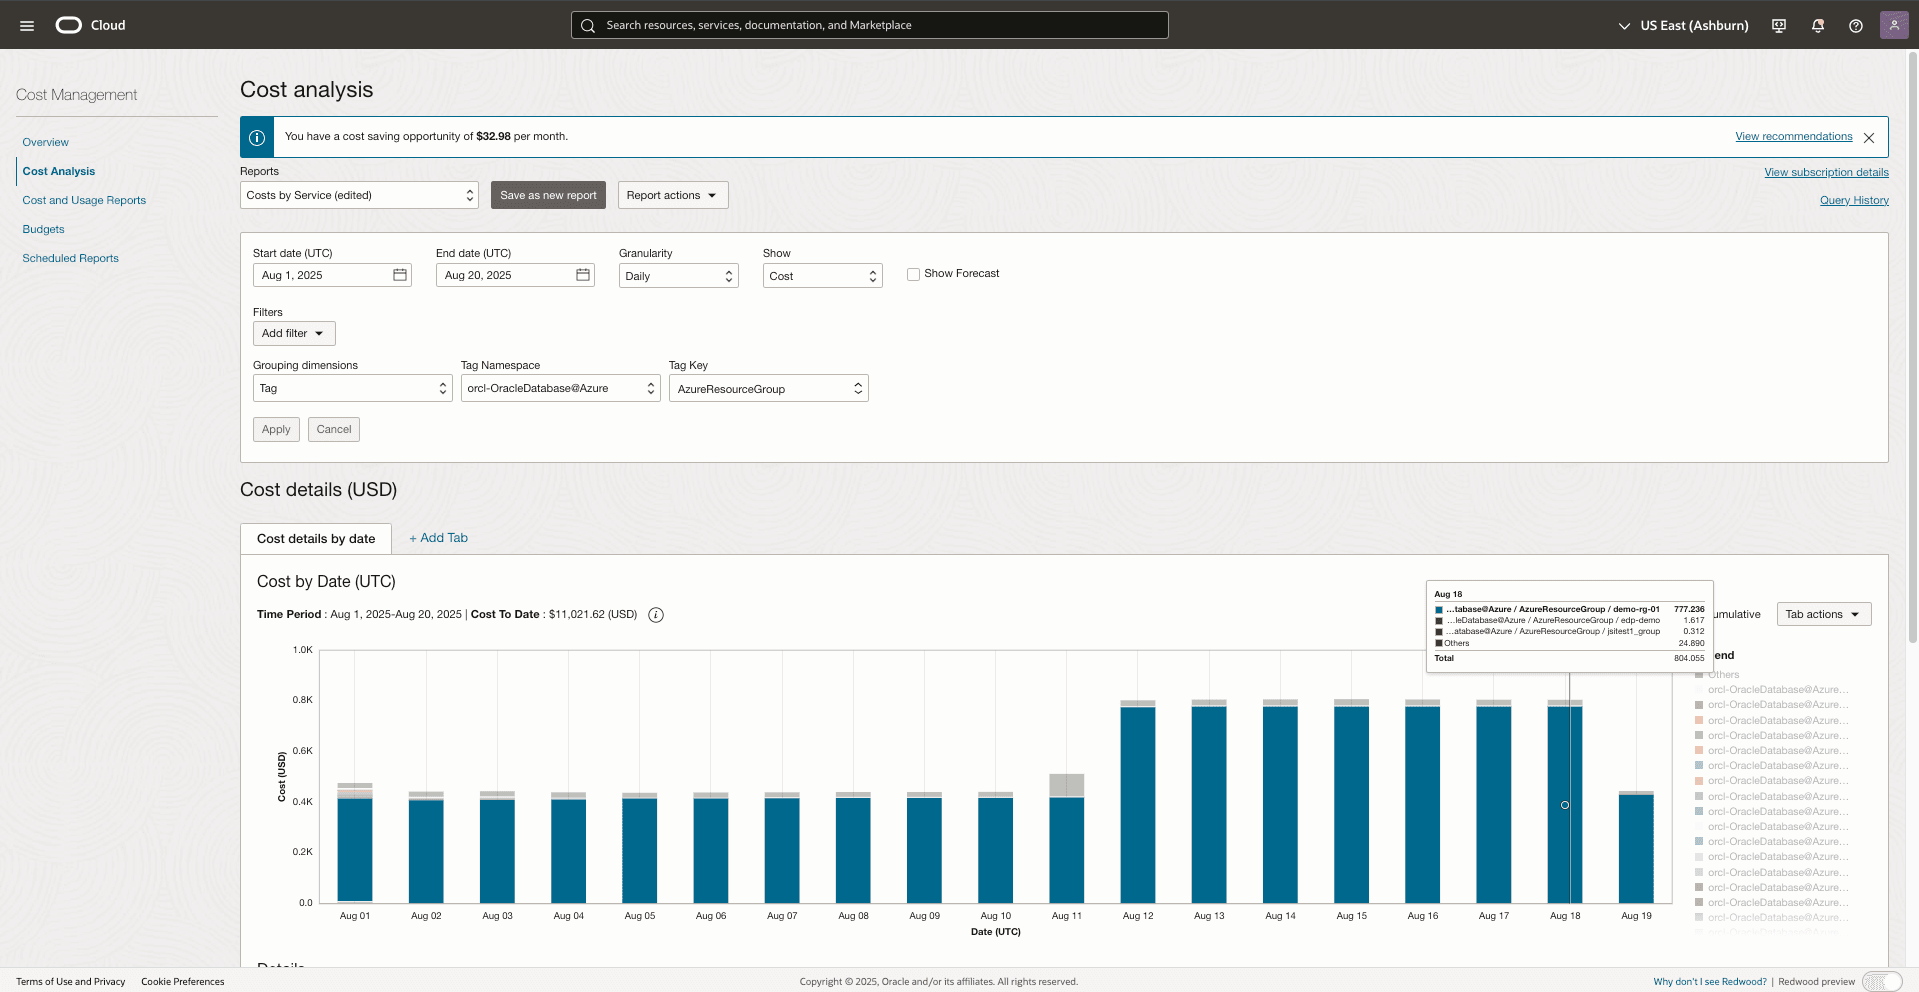Open the Cloud Shell developer tools icon
The width and height of the screenshot is (1919, 992).
click(1779, 25)
